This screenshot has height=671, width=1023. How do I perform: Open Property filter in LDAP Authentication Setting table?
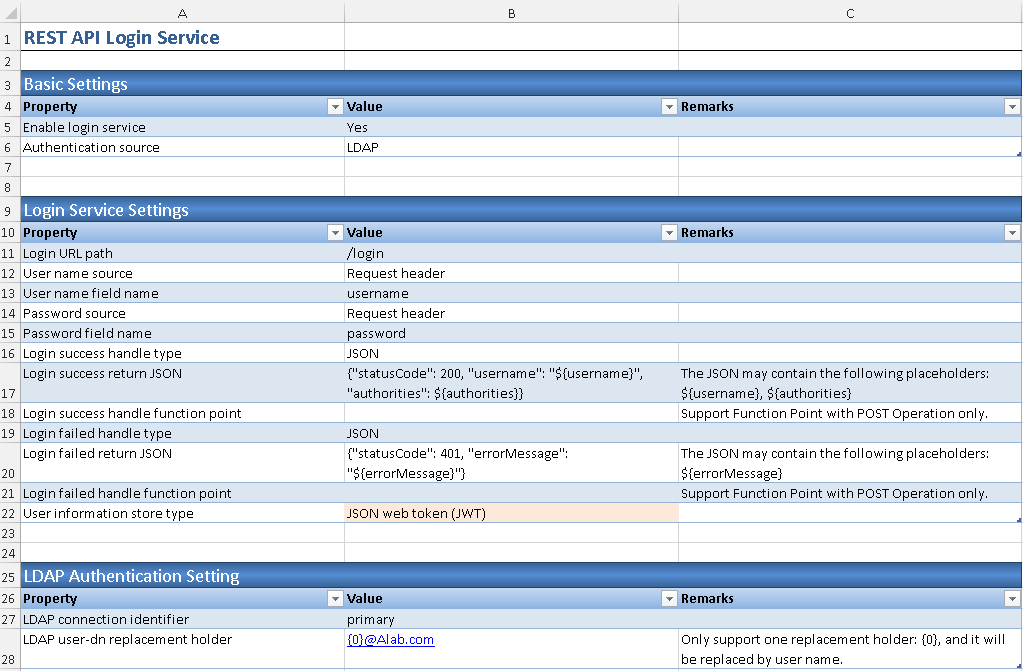(334, 599)
